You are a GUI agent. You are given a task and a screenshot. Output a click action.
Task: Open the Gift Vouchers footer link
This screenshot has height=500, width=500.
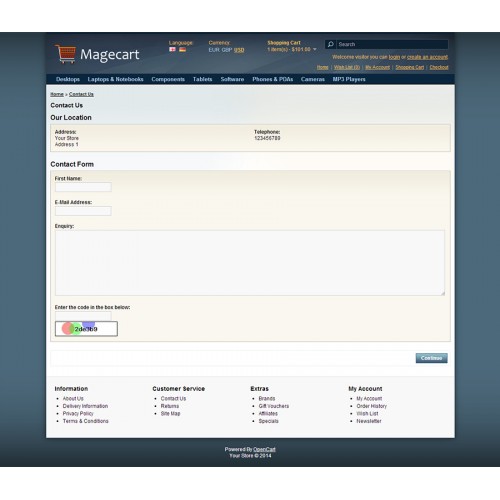click(274, 406)
